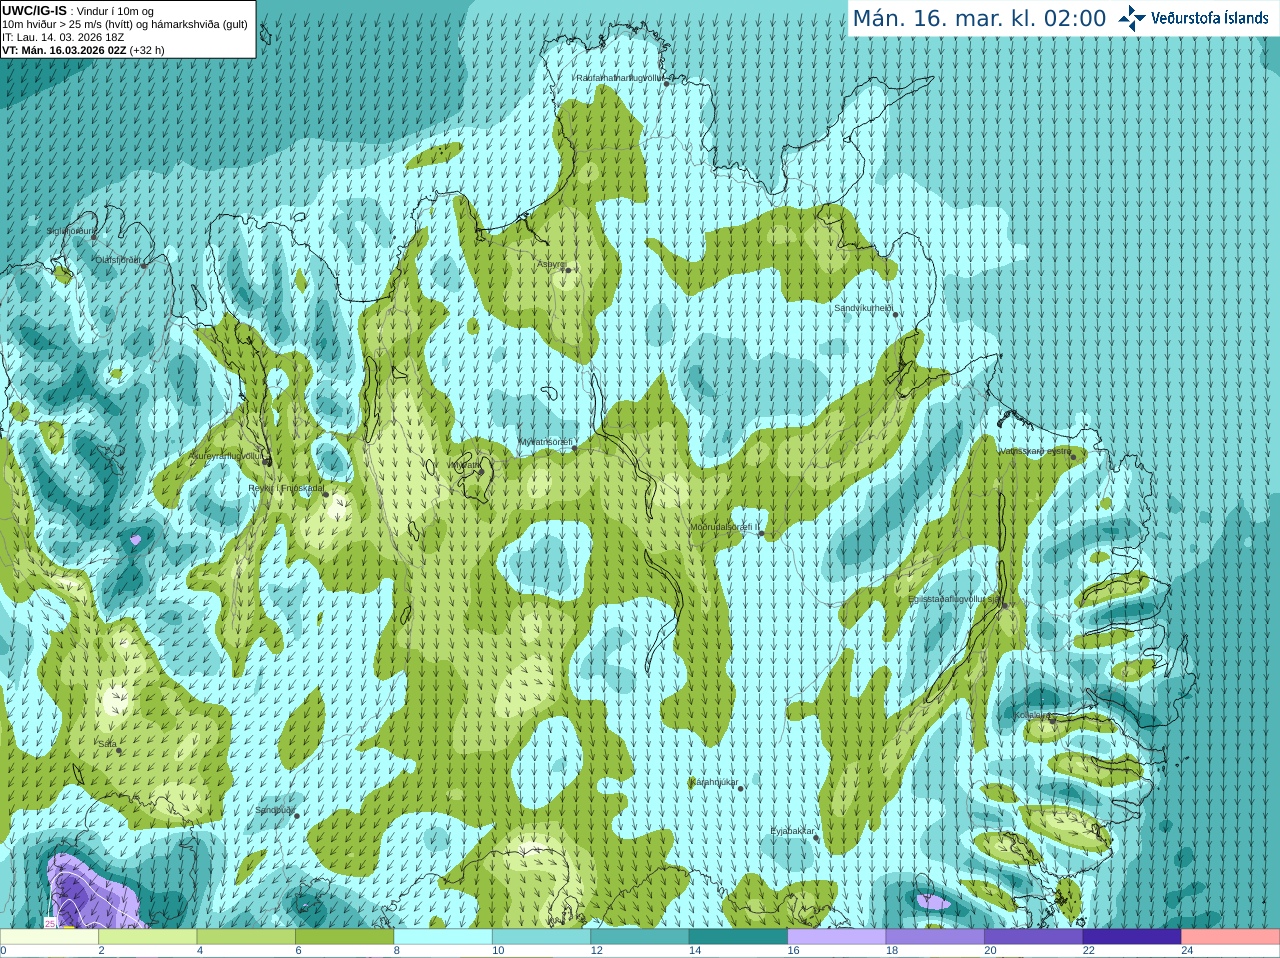Click the 6–8 m/s olive green legend swatch
The width and height of the screenshot is (1280, 958).
(345, 937)
